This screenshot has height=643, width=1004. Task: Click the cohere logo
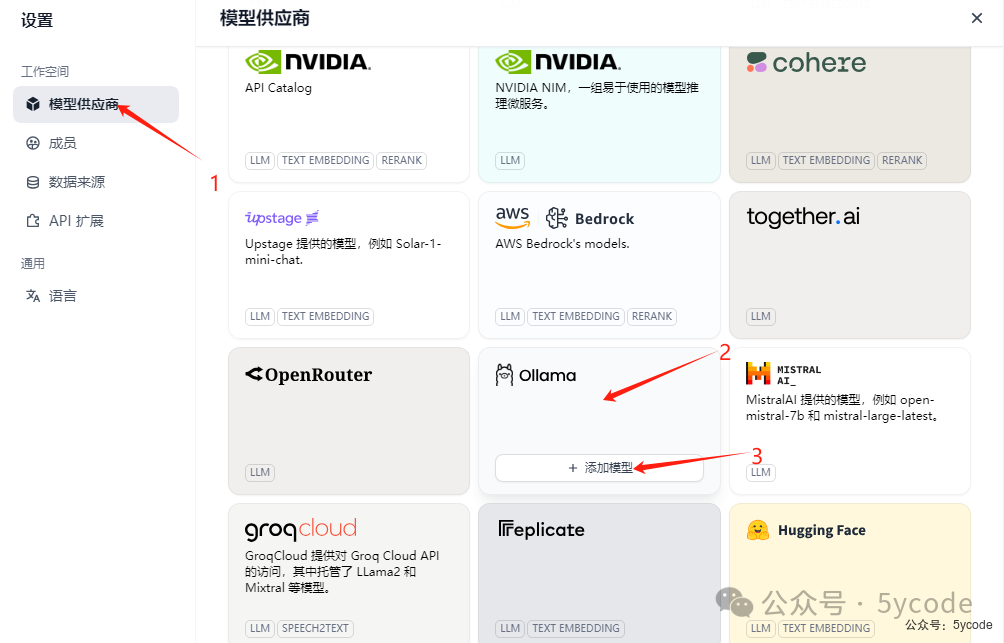[x=806, y=62]
